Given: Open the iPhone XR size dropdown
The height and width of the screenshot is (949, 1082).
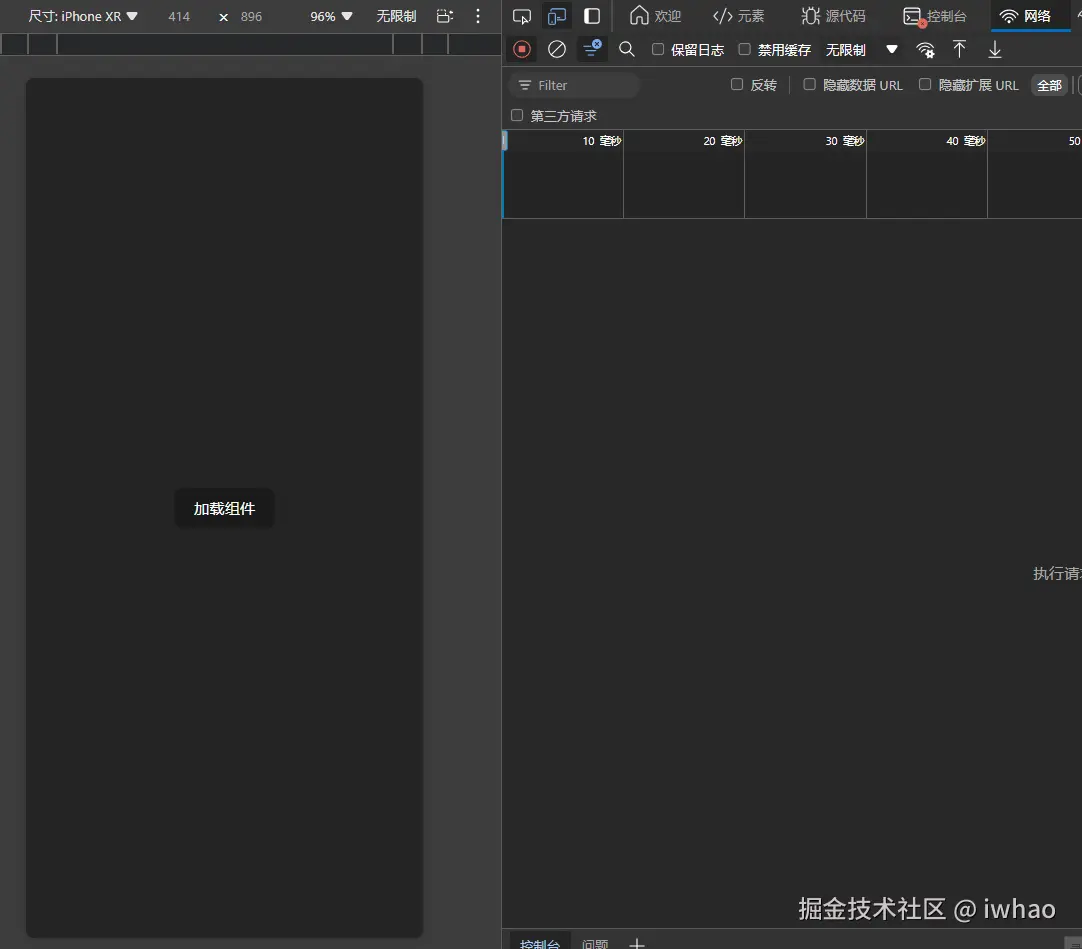Looking at the screenshot, I should click(x=83, y=16).
